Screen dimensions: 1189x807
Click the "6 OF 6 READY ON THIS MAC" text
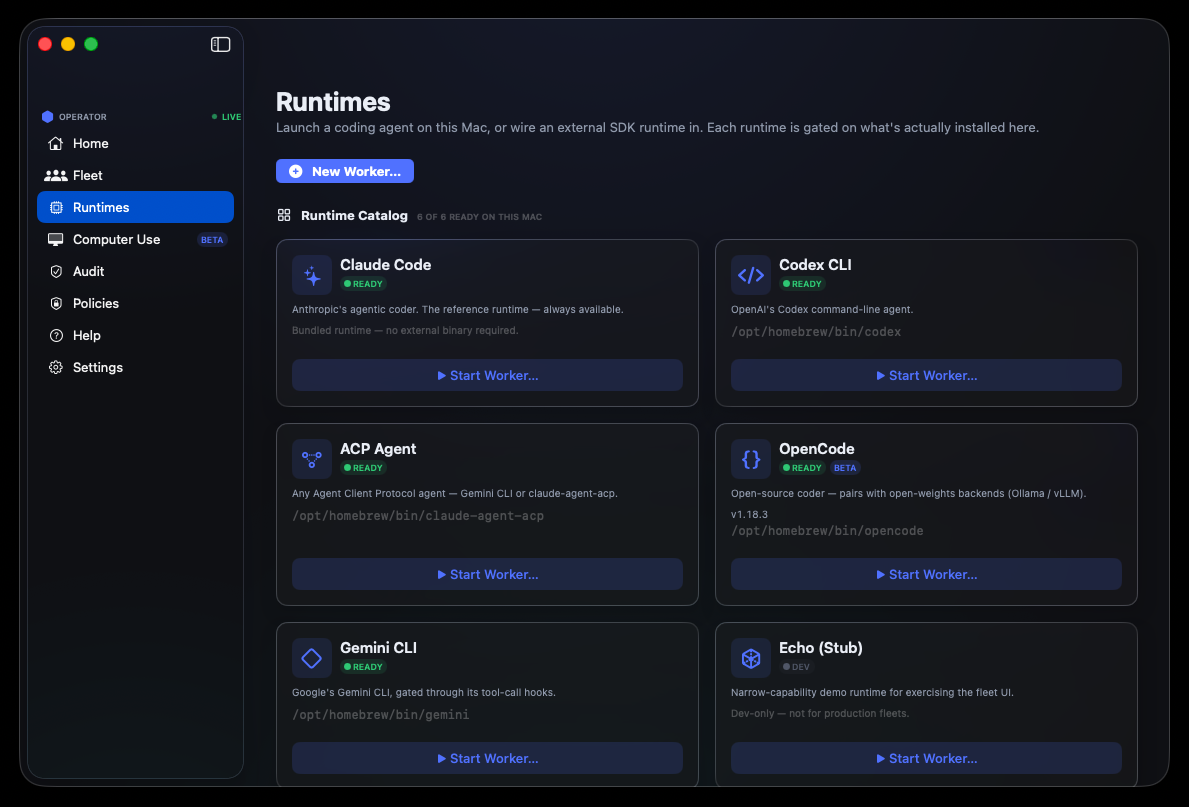[479, 217]
